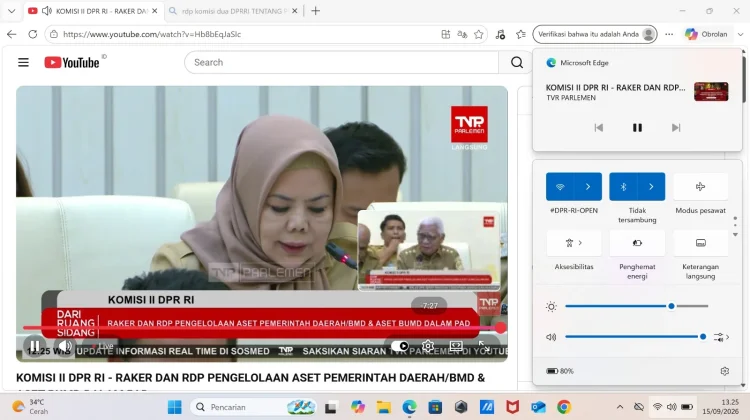Skip to previous track in media flyout
The image size is (750, 420).
598,128
